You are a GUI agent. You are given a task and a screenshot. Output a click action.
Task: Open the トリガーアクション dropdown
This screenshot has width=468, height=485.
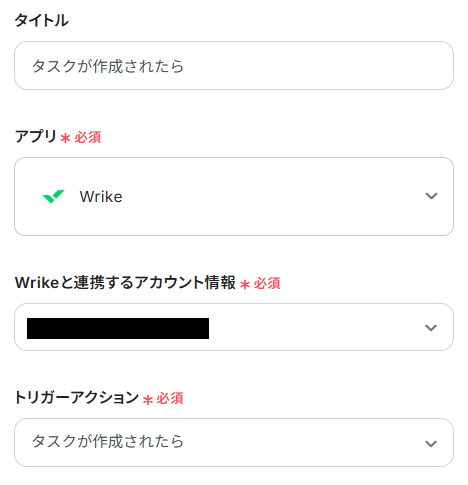234,442
